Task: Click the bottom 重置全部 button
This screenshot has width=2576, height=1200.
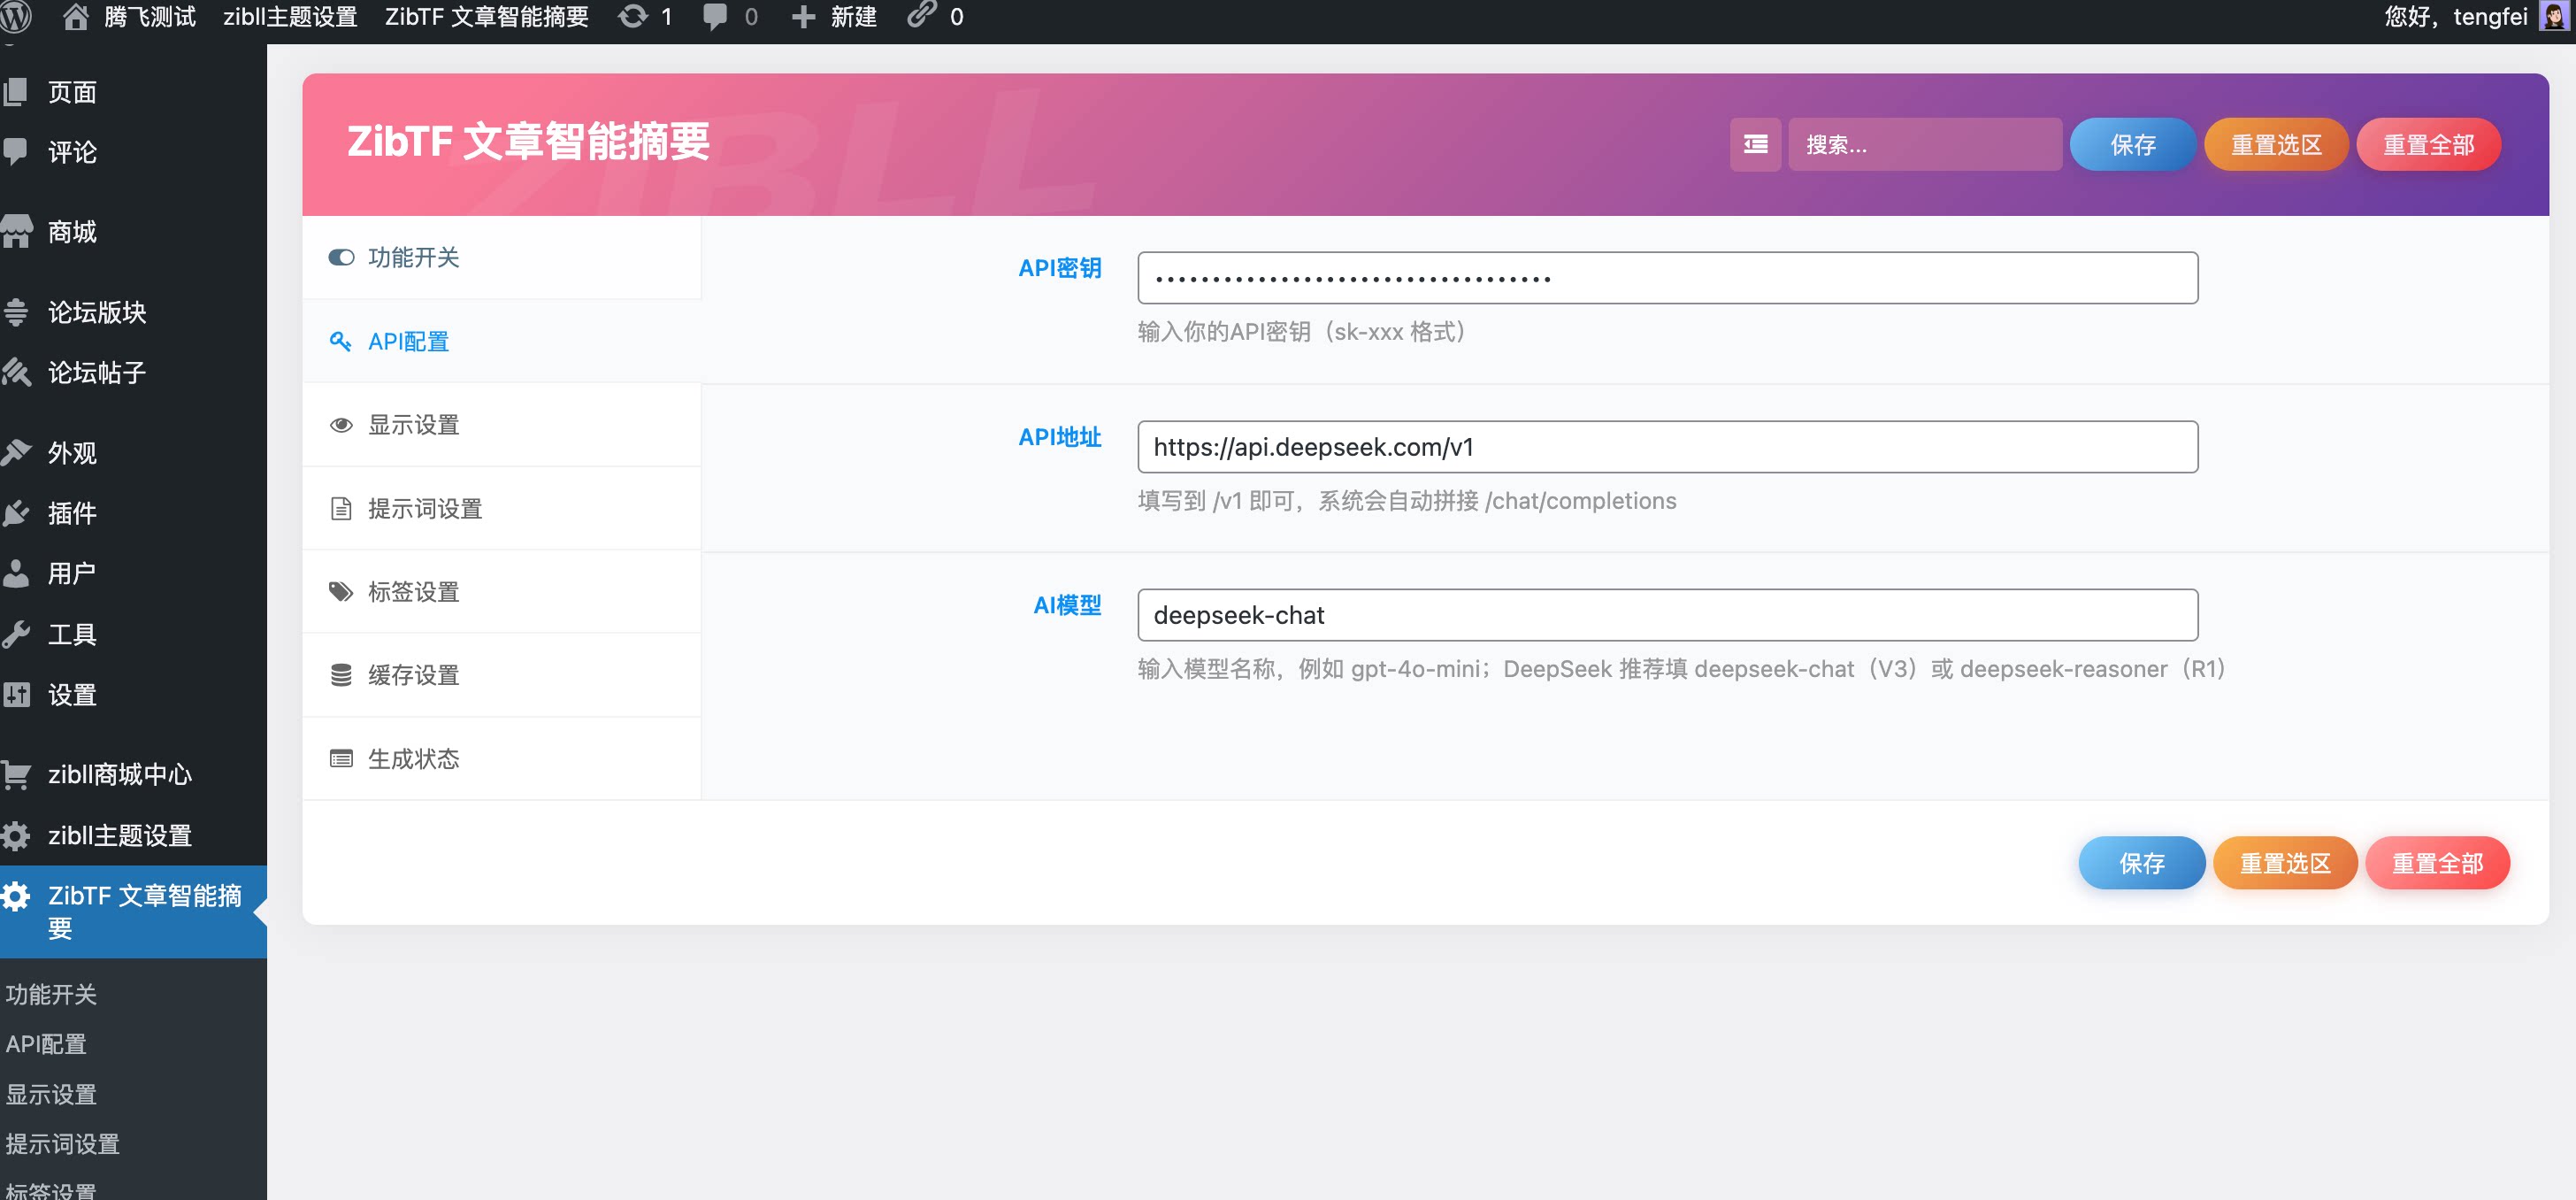Action: point(2436,863)
